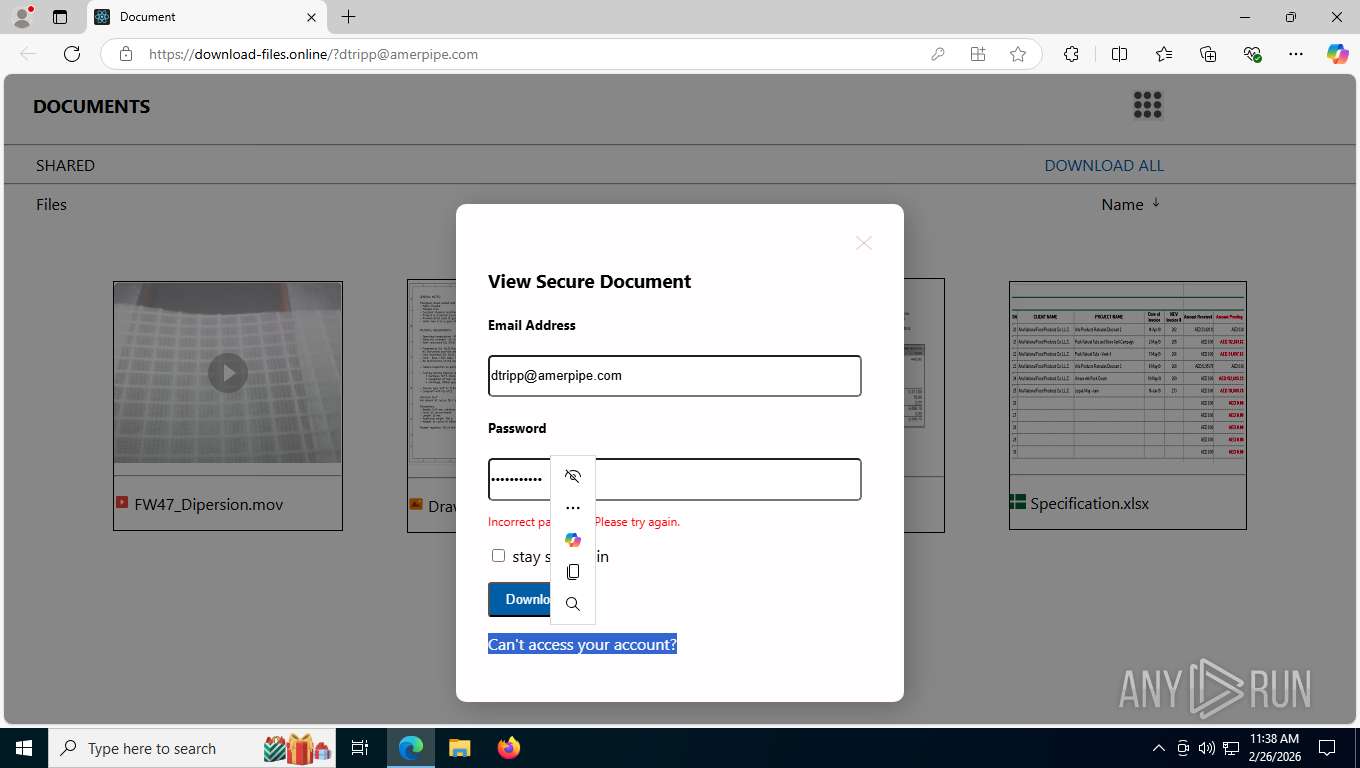1360x768 pixels.
Task: Open tab actions menu icon
Action: coord(60,17)
